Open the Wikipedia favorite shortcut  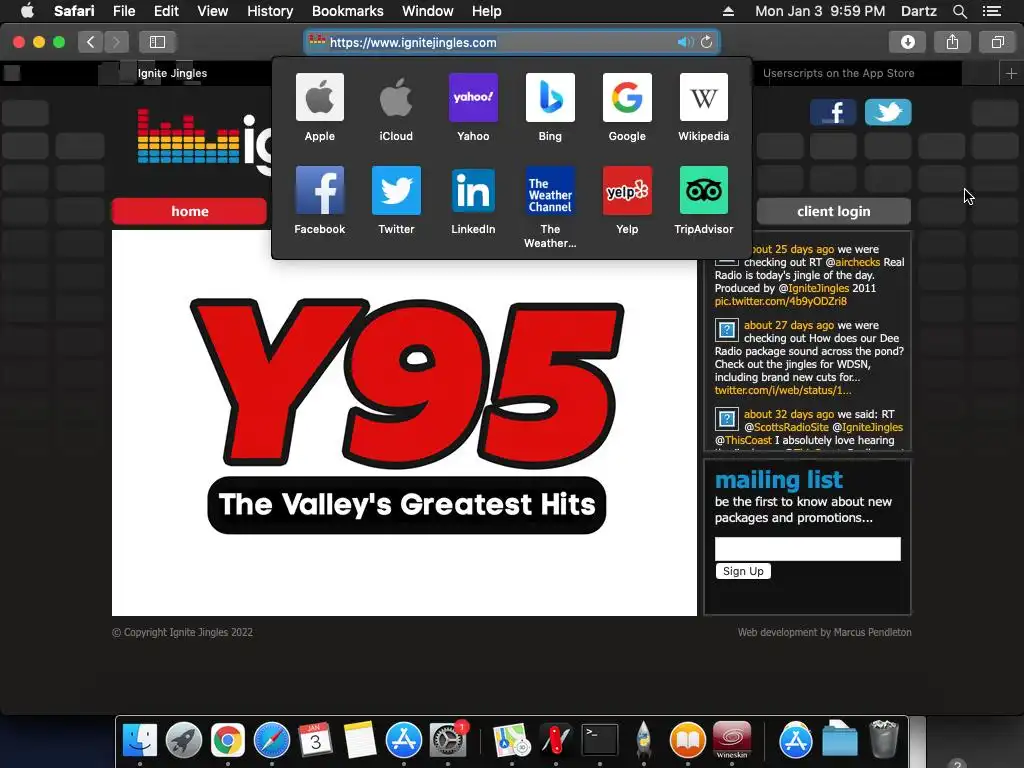pos(703,107)
